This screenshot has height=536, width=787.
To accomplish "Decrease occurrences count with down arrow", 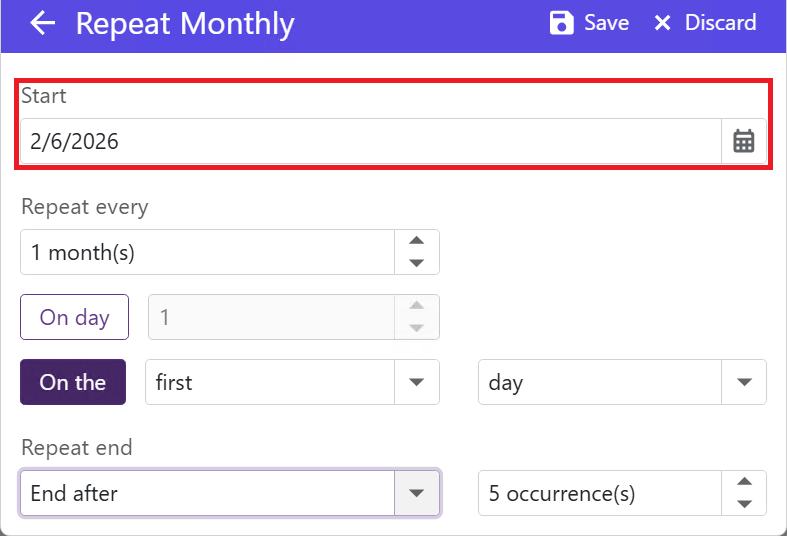I will (744, 504).
